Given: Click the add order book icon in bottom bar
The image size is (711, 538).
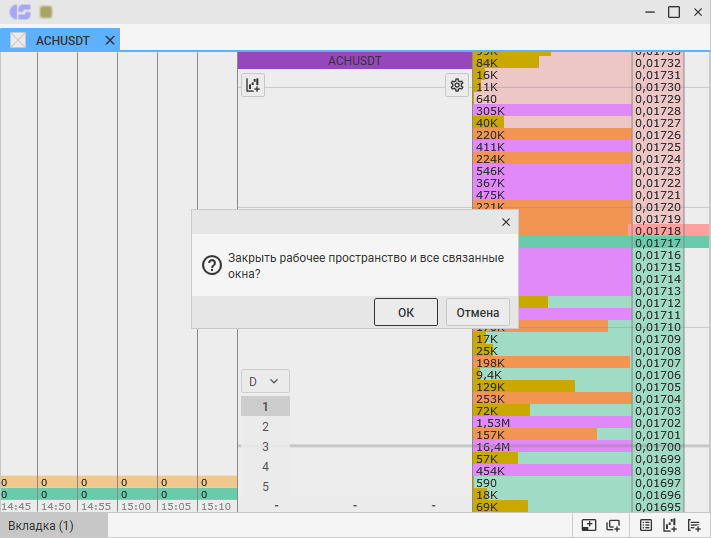Looking at the screenshot, I should (694, 525).
